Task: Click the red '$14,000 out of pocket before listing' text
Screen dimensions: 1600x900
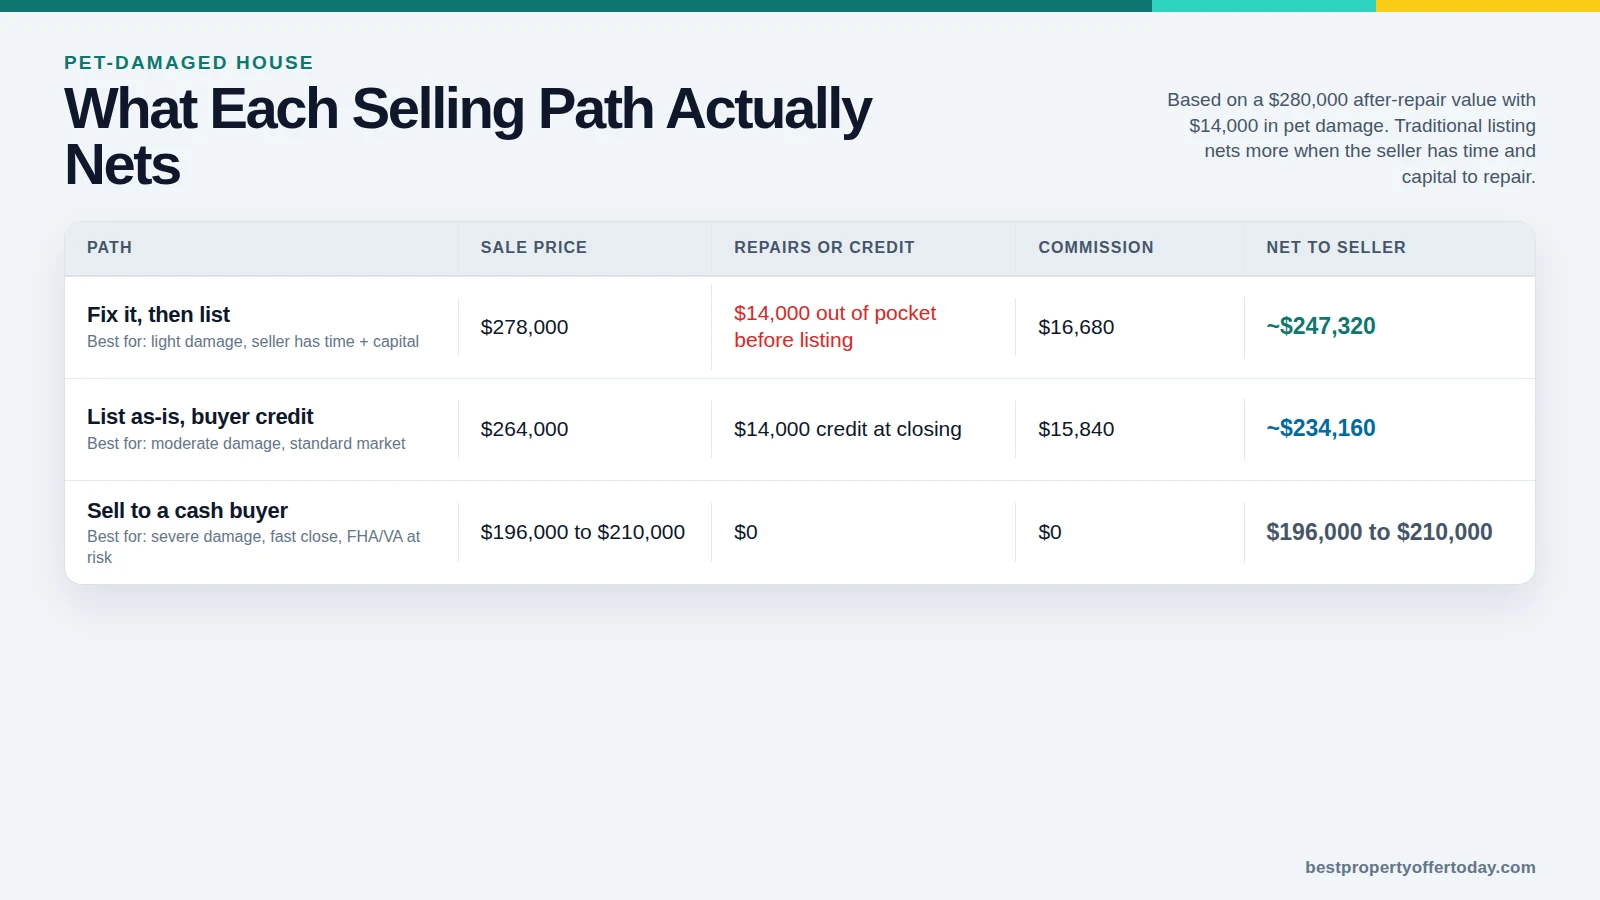Action: click(x=835, y=326)
